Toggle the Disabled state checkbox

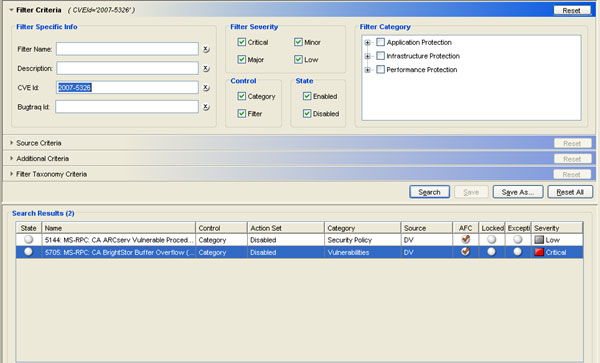coord(307,114)
